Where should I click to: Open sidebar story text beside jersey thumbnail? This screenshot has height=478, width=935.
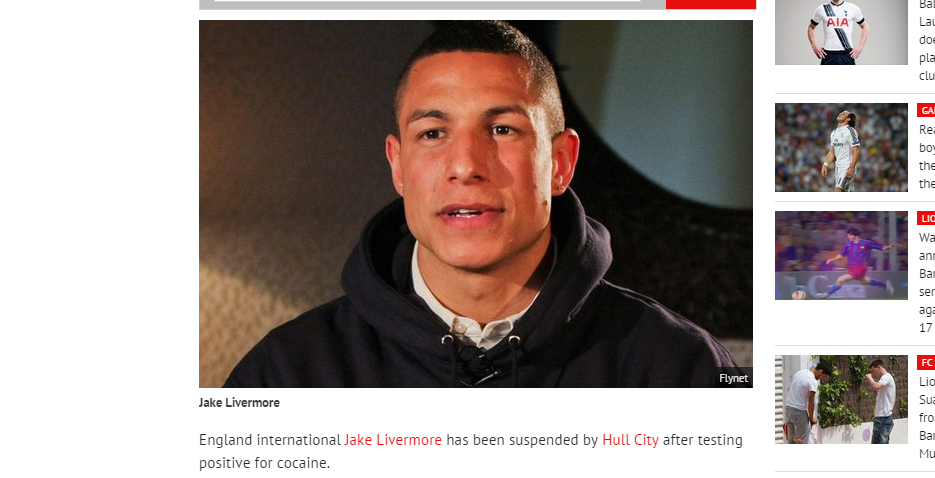pos(927,41)
